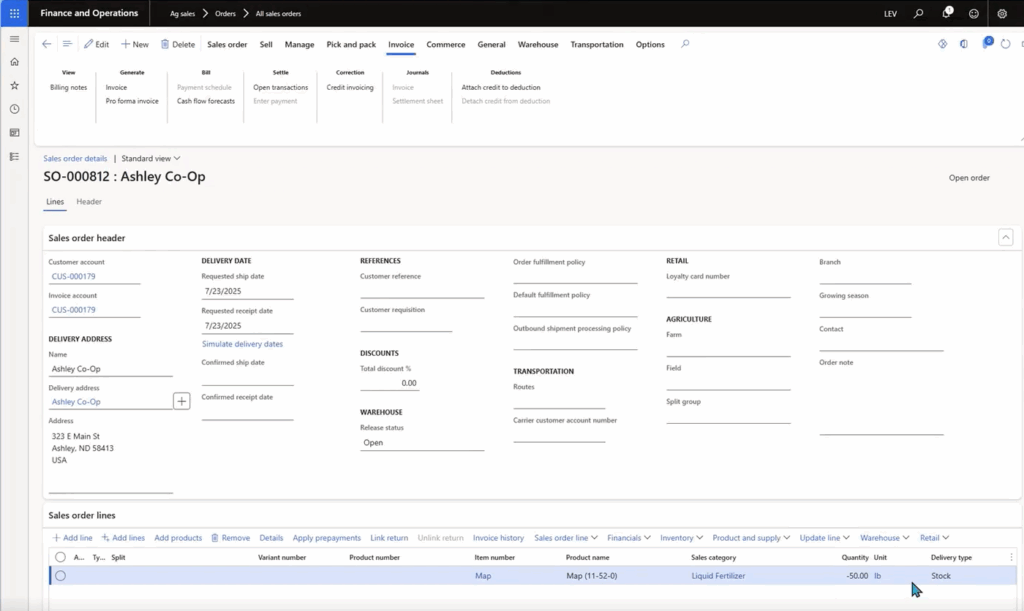1024x611 pixels.
Task: Select the Map line row circle
Action: (x=60, y=576)
